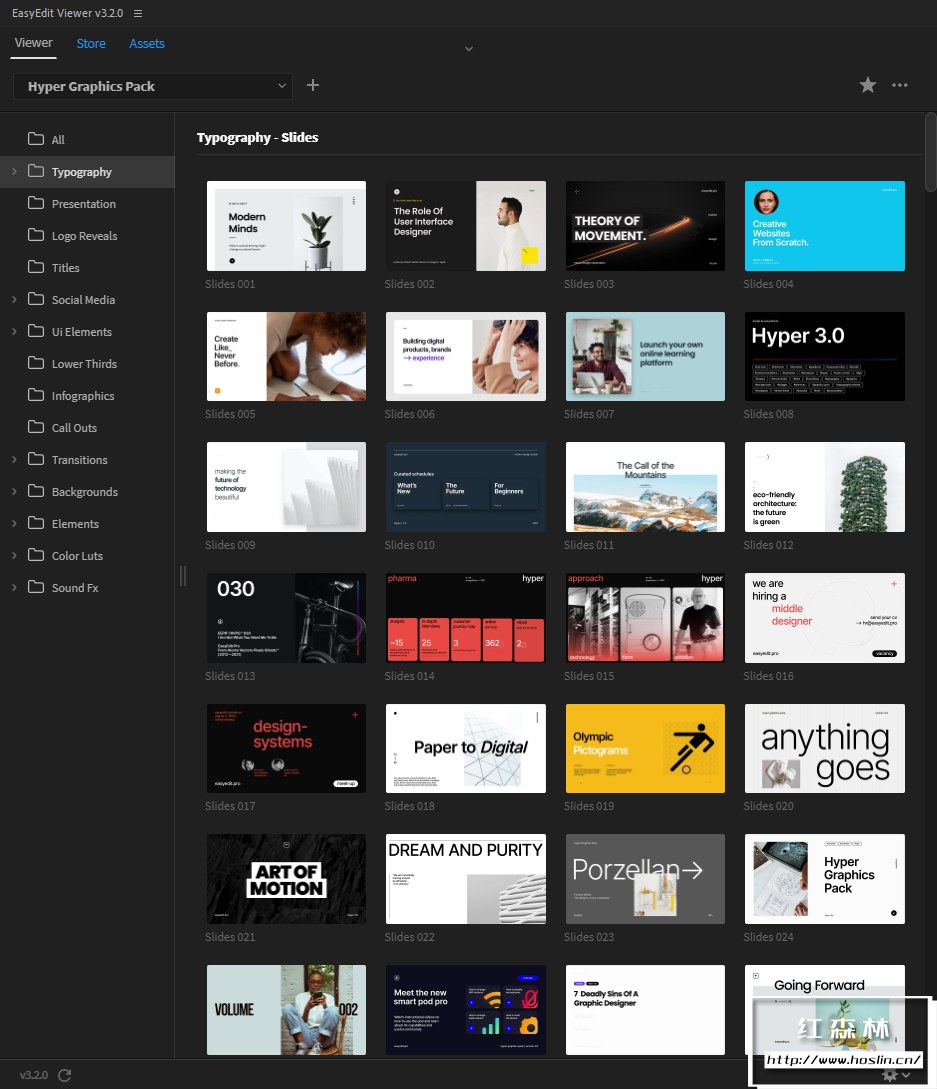Open the three-dot more options menu
This screenshot has height=1089, width=937.
900,86
